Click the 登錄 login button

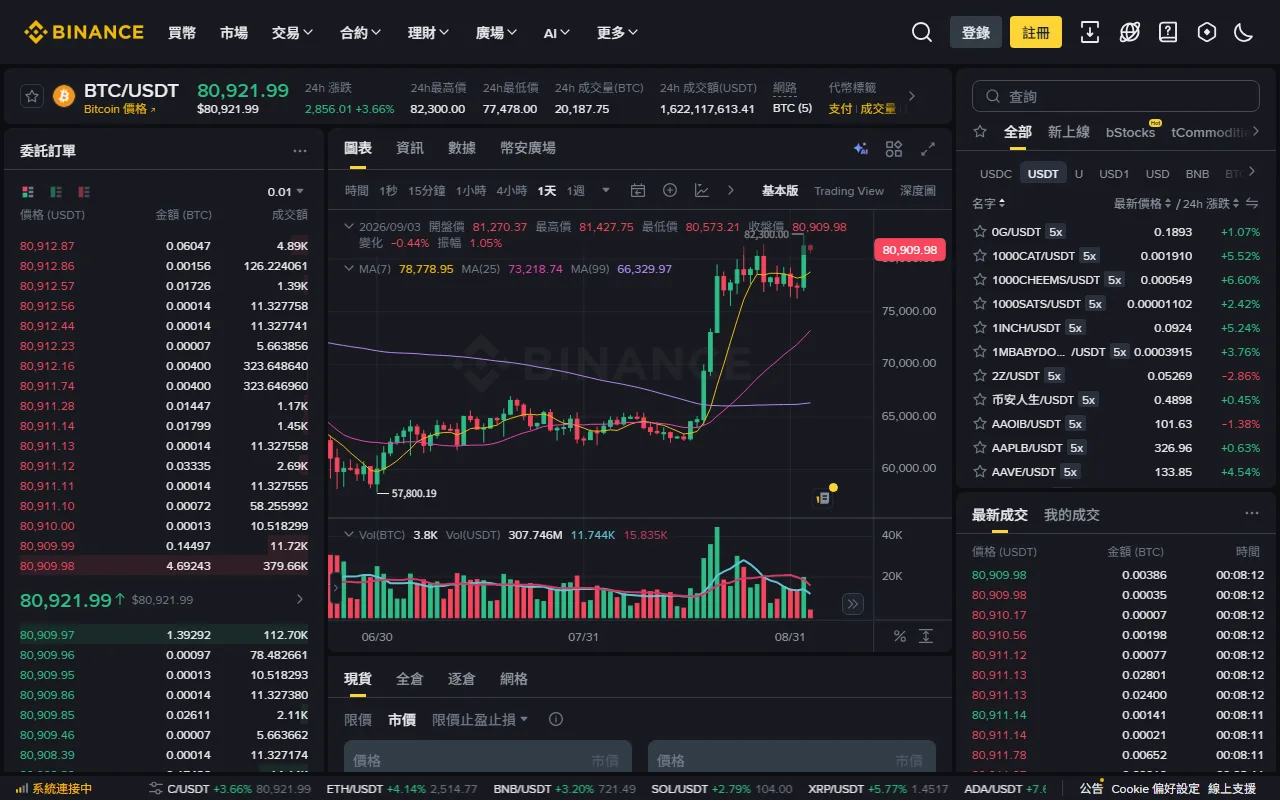click(x=976, y=32)
